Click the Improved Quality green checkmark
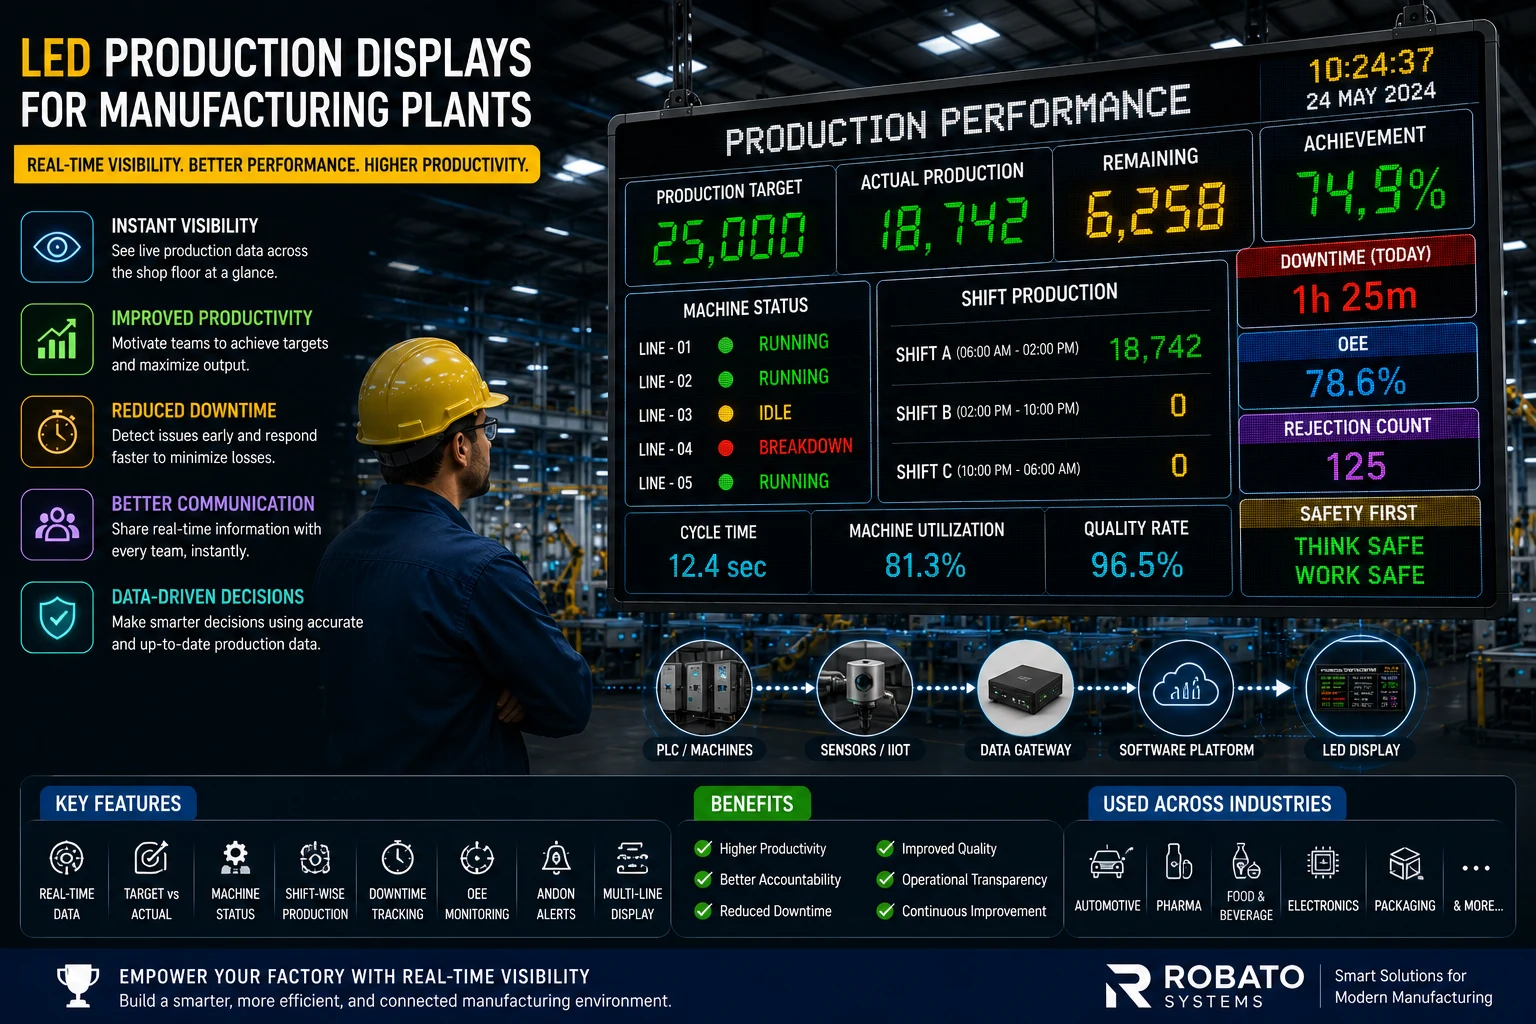This screenshot has height=1024, width=1536. pyautogui.click(x=885, y=848)
